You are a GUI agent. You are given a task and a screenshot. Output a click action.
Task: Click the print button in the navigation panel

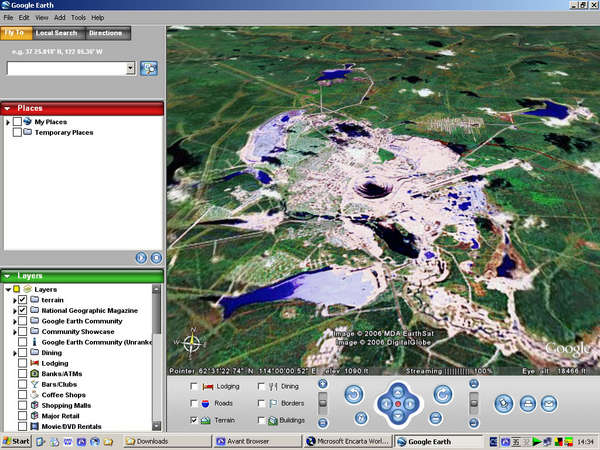click(x=528, y=404)
